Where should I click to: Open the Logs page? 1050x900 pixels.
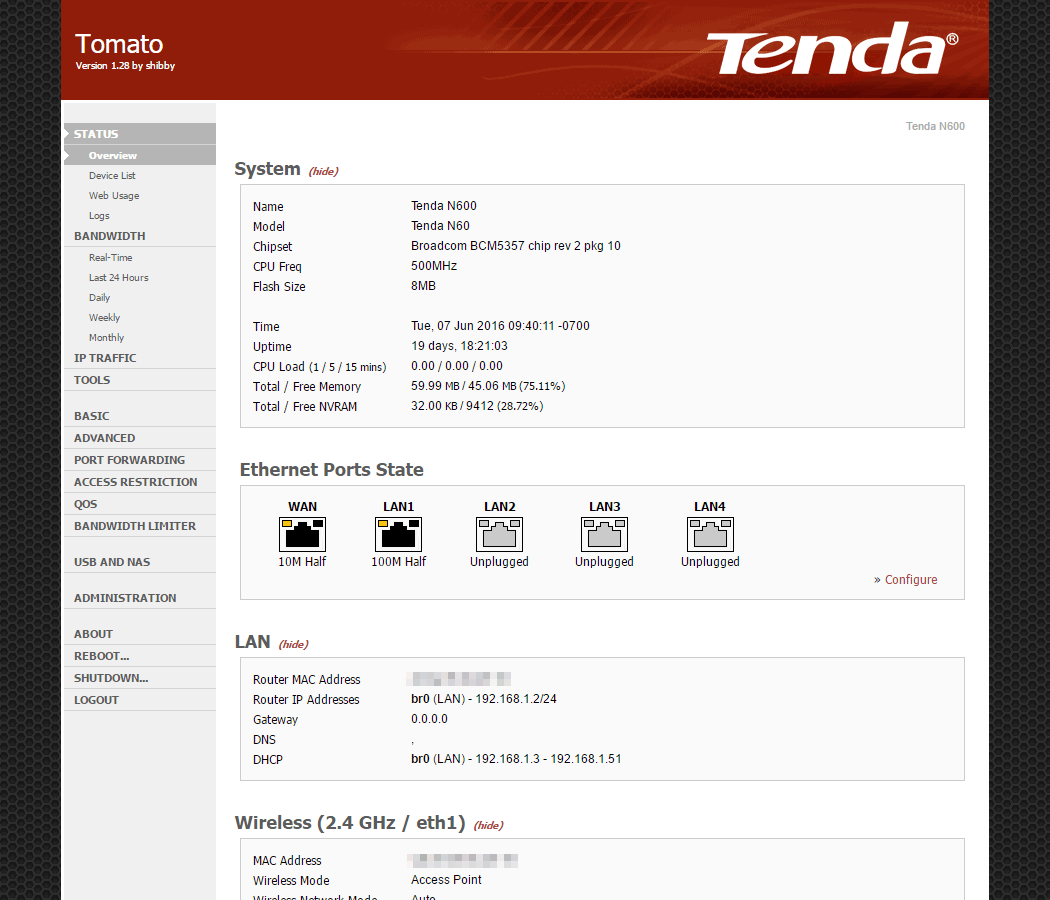(99, 216)
